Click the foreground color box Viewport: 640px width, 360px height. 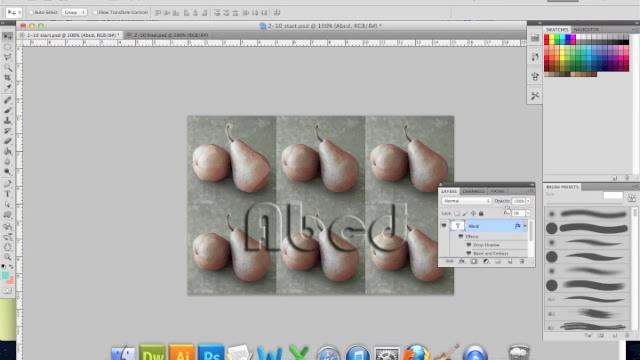click(x=5, y=276)
